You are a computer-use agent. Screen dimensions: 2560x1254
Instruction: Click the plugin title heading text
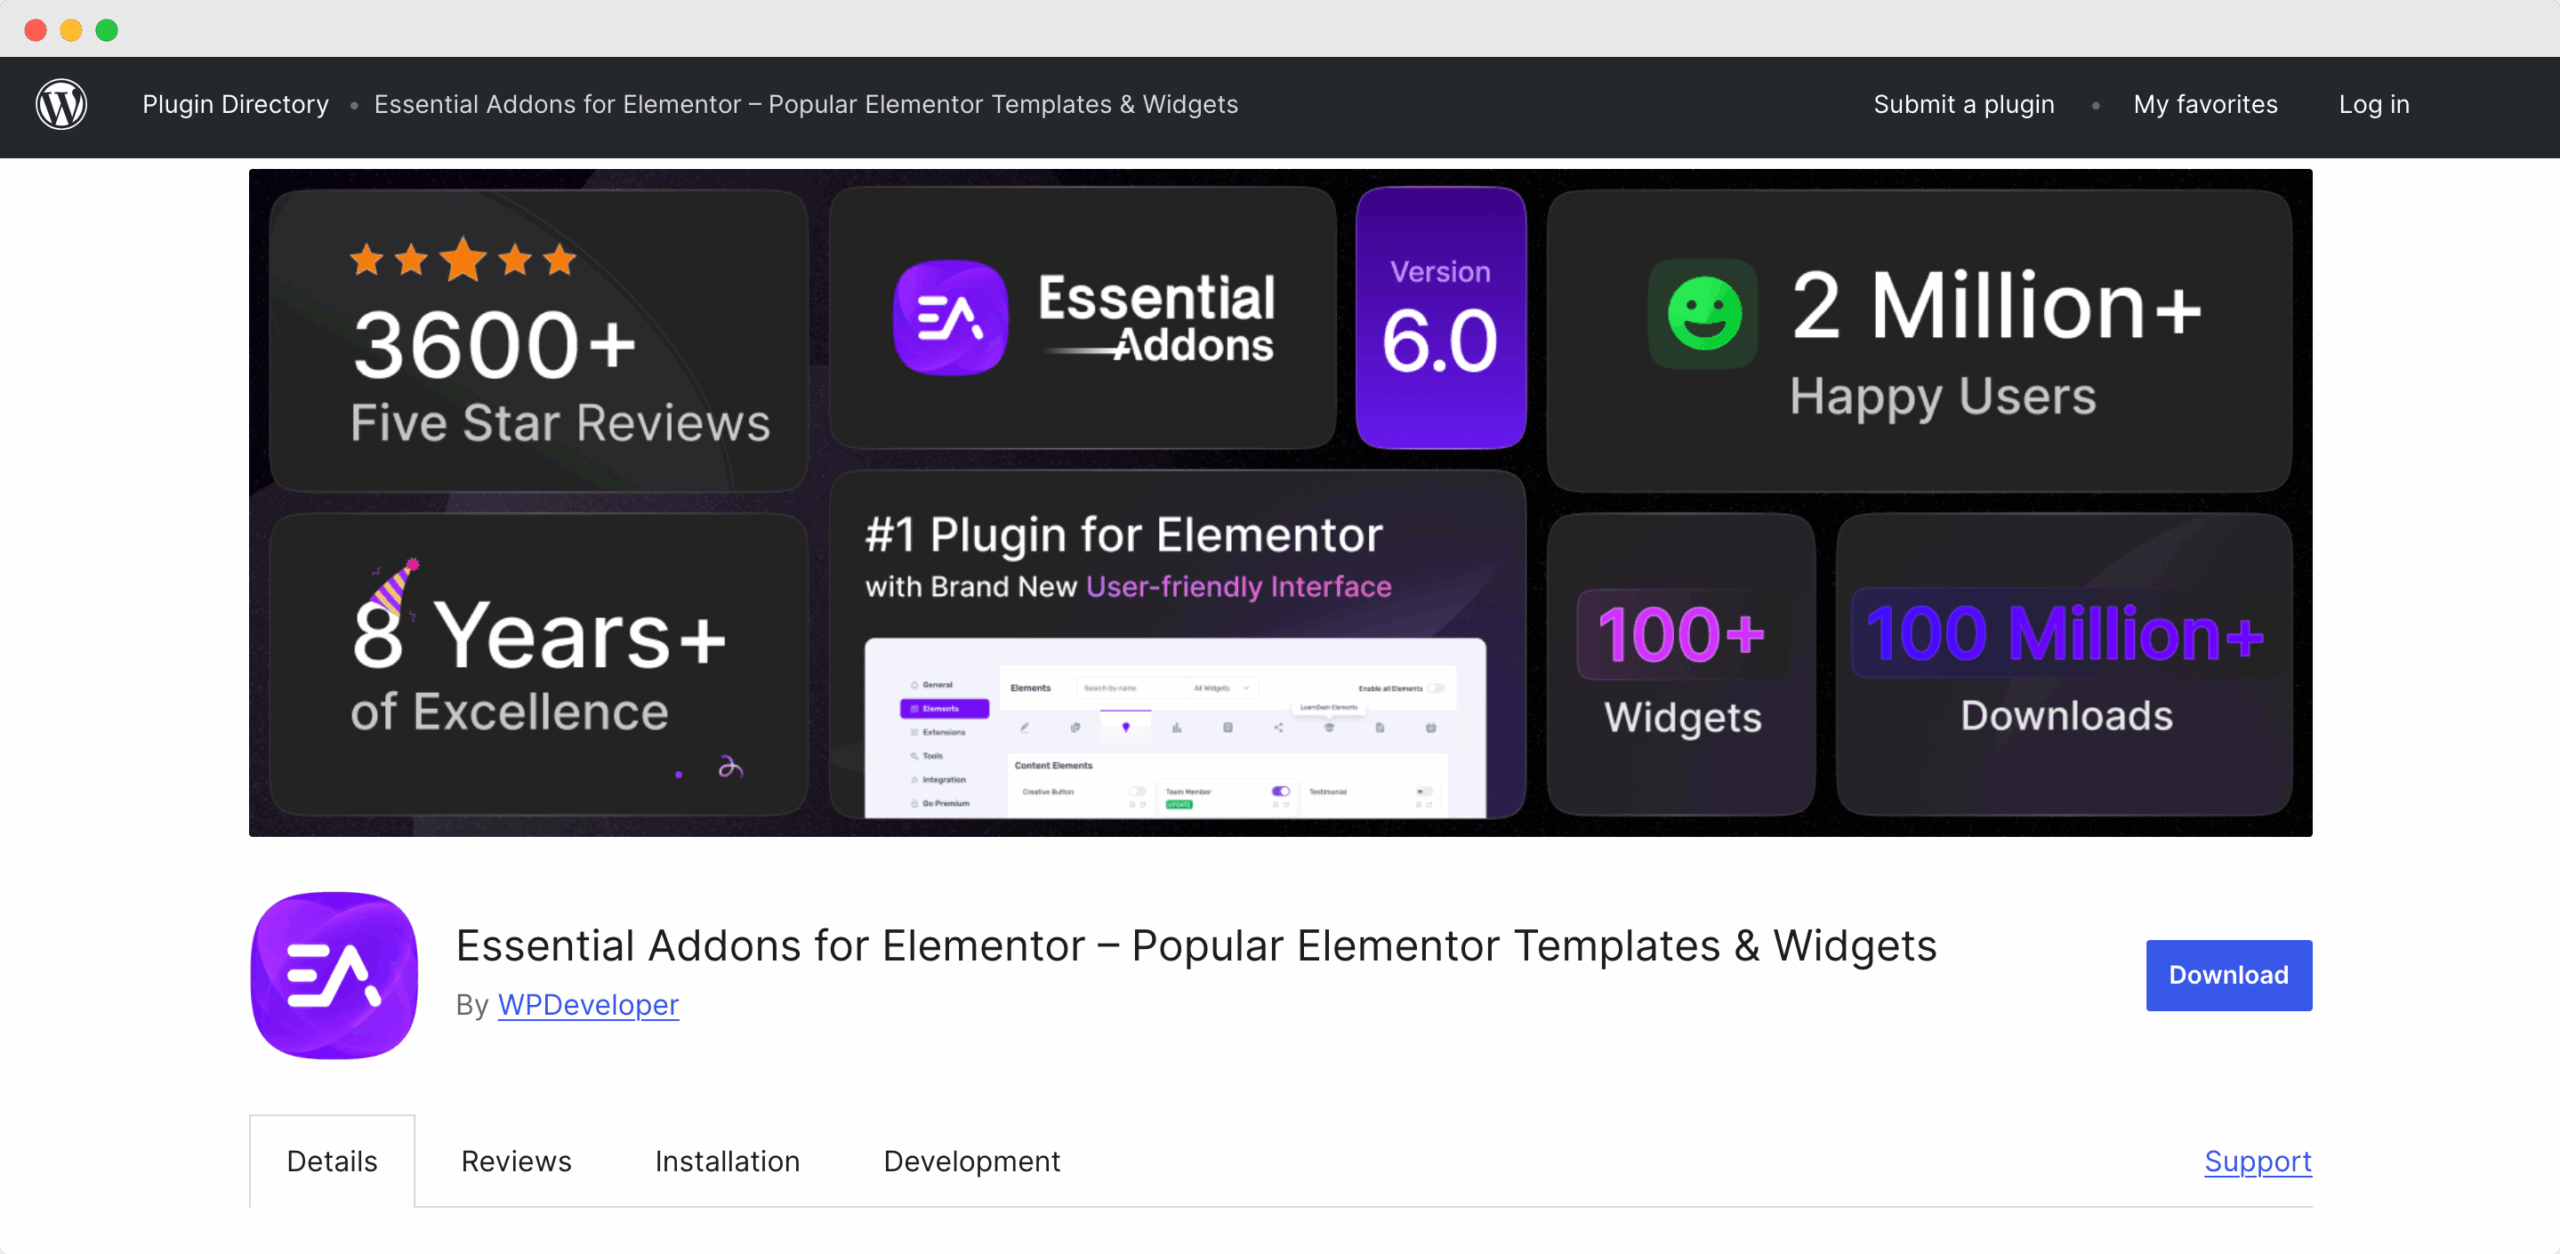click(1196, 945)
